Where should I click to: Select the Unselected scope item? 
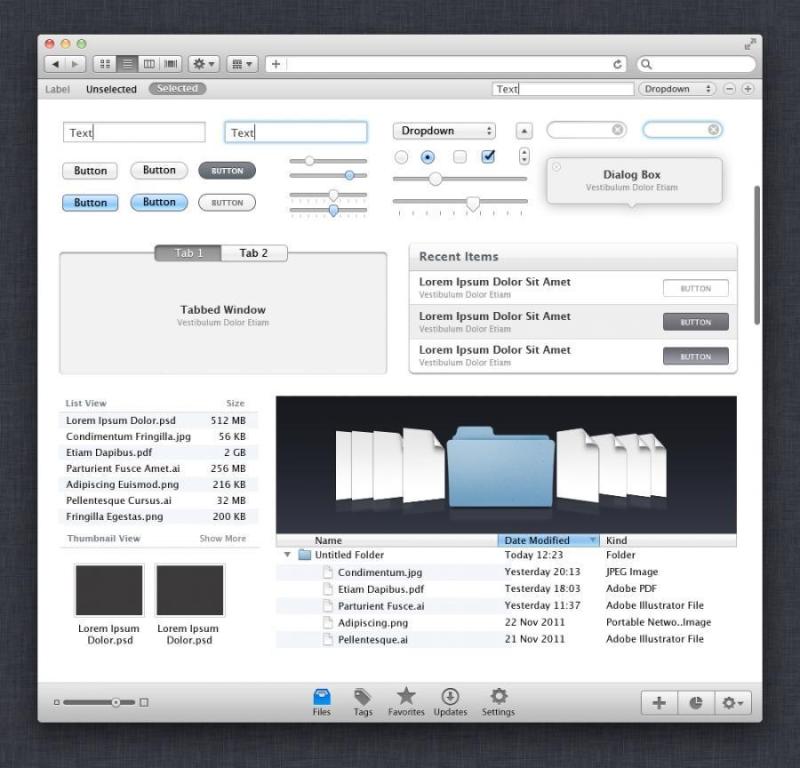tap(111, 89)
